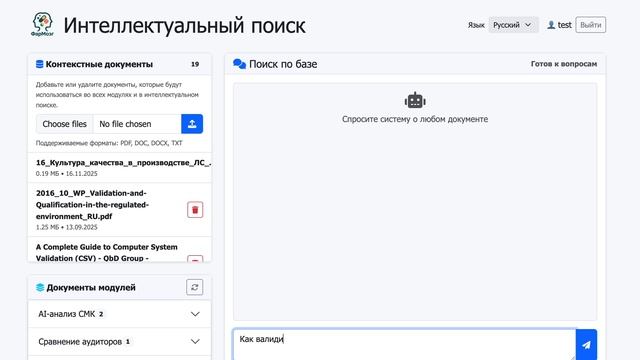Click the Спросите систему о любом документе text
640x360 pixels.
415,119
